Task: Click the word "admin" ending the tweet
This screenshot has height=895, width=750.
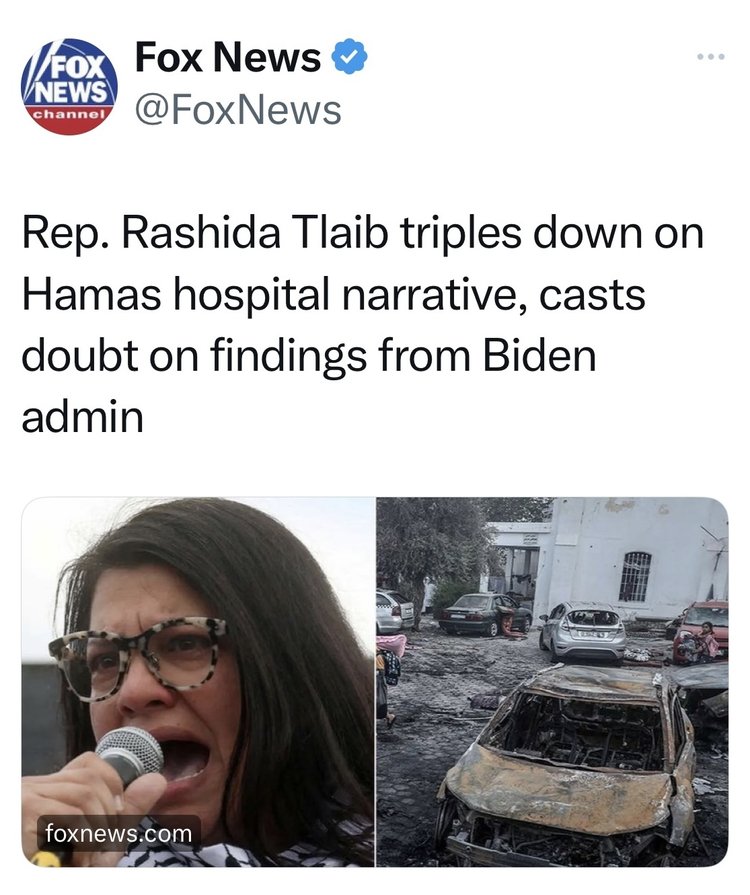Action: click(x=83, y=417)
